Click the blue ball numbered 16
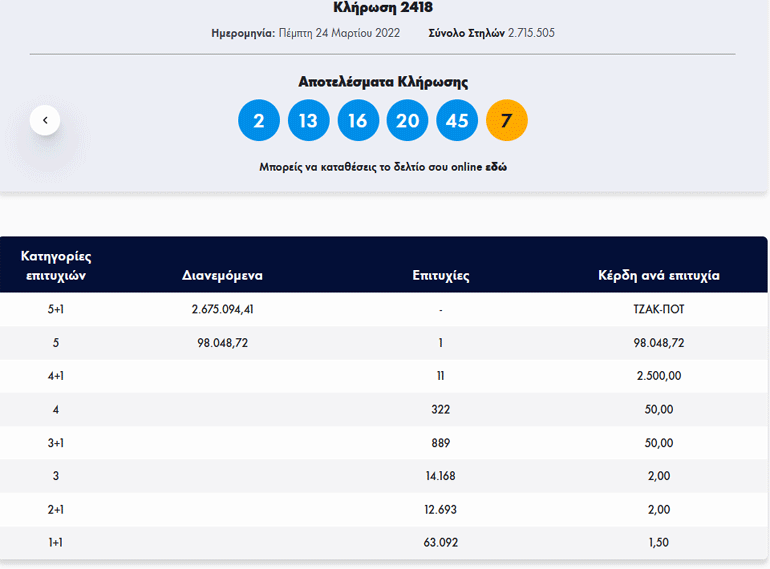Viewport: 770px width, 569px height. click(358, 121)
